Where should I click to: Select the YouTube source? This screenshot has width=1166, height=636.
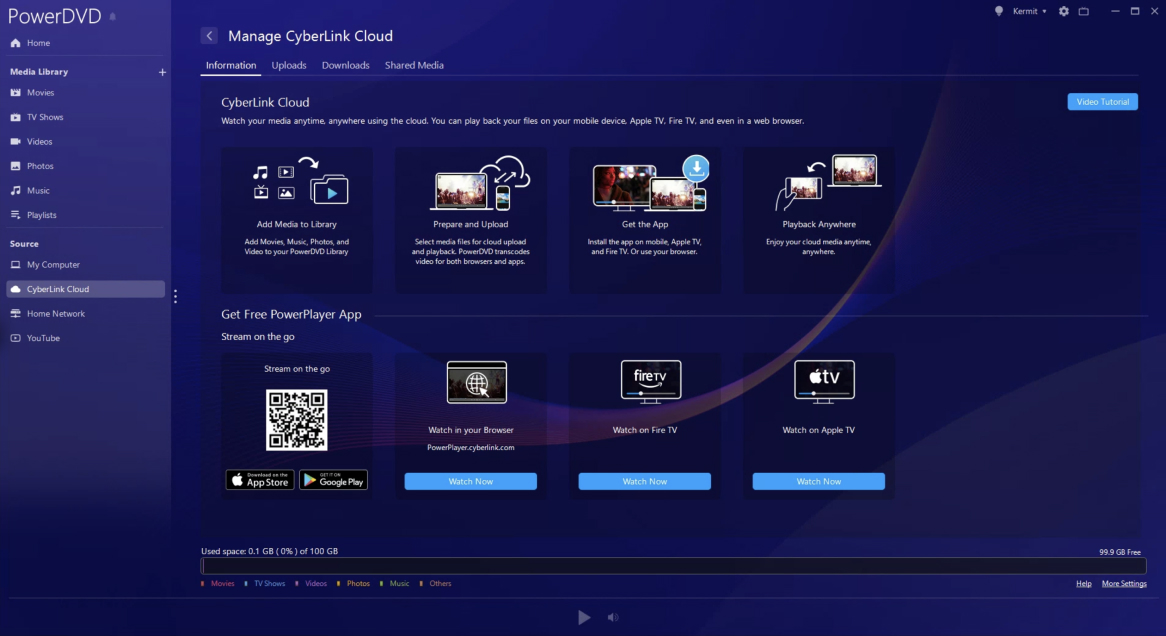click(41, 338)
